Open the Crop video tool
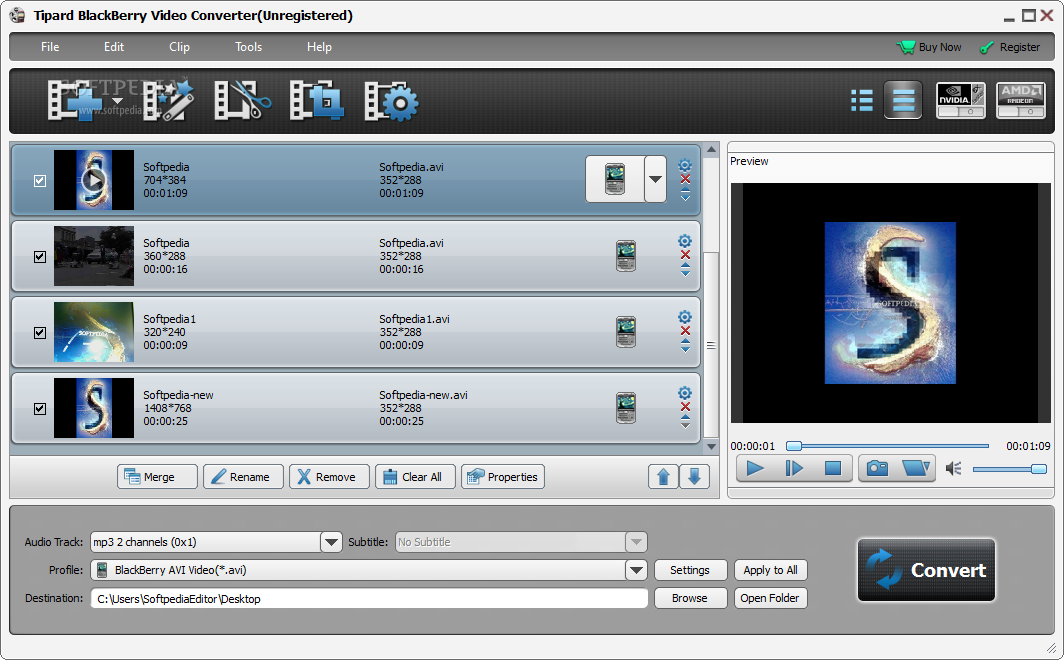Viewport: 1064px width, 660px height. tap(316, 100)
